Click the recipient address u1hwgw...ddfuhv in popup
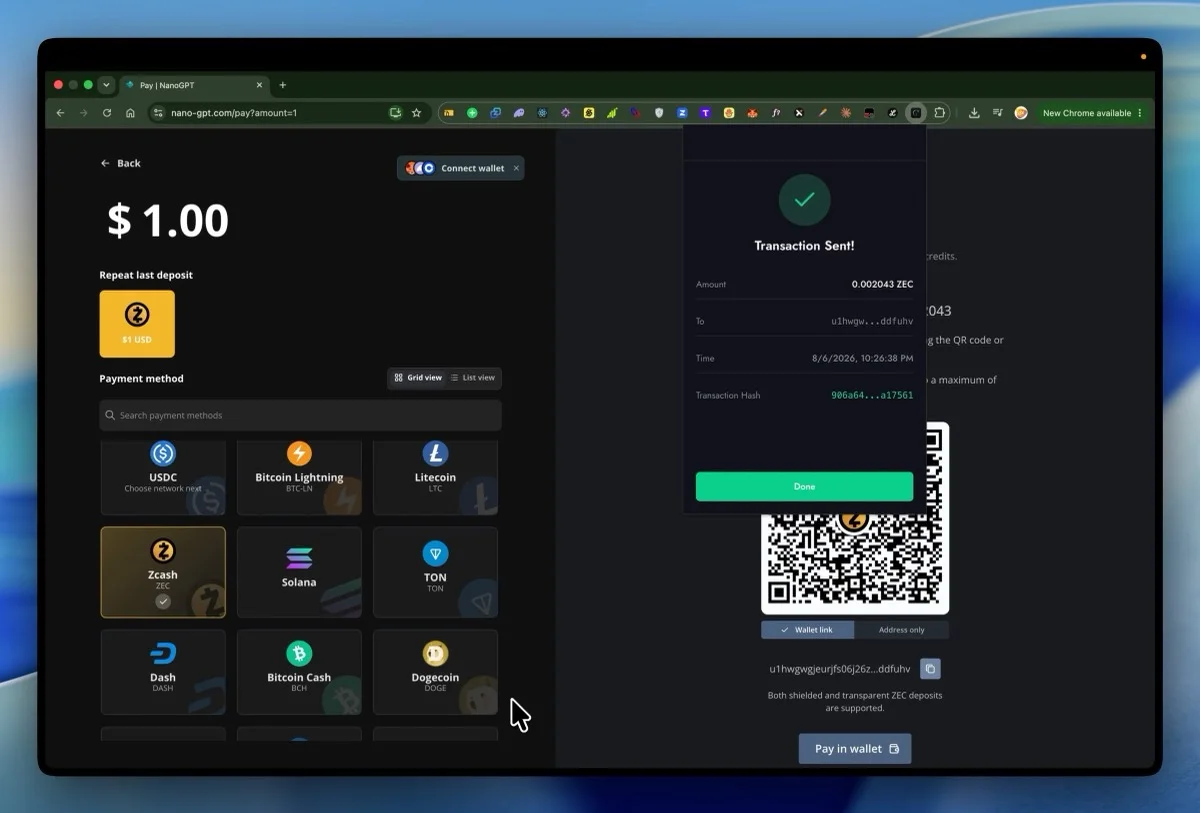Viewport: 1200px width, 813px height. 872,321
